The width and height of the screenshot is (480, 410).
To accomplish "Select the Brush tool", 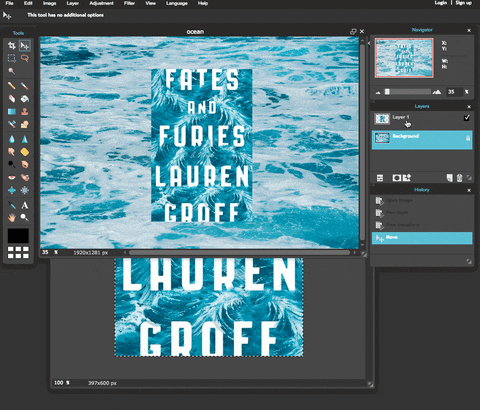I will click(x=25, y=86).
